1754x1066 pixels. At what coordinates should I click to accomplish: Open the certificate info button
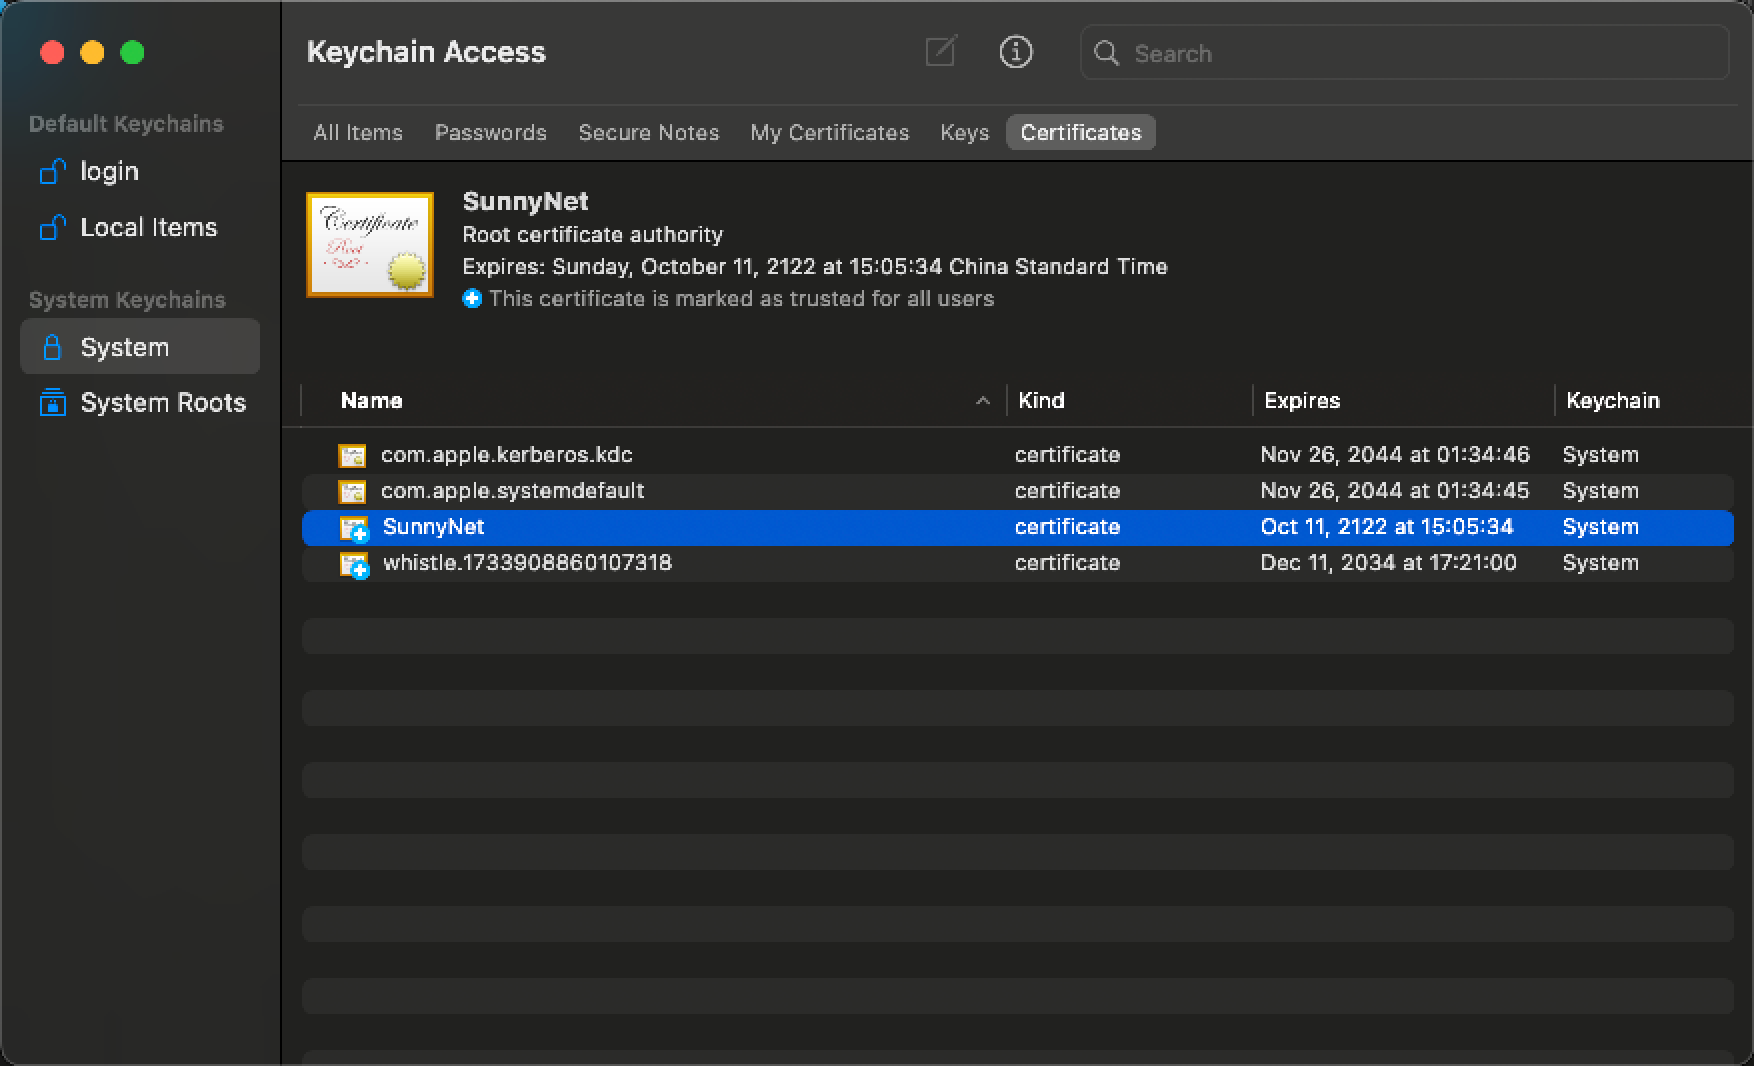[x=1015, y=52]
